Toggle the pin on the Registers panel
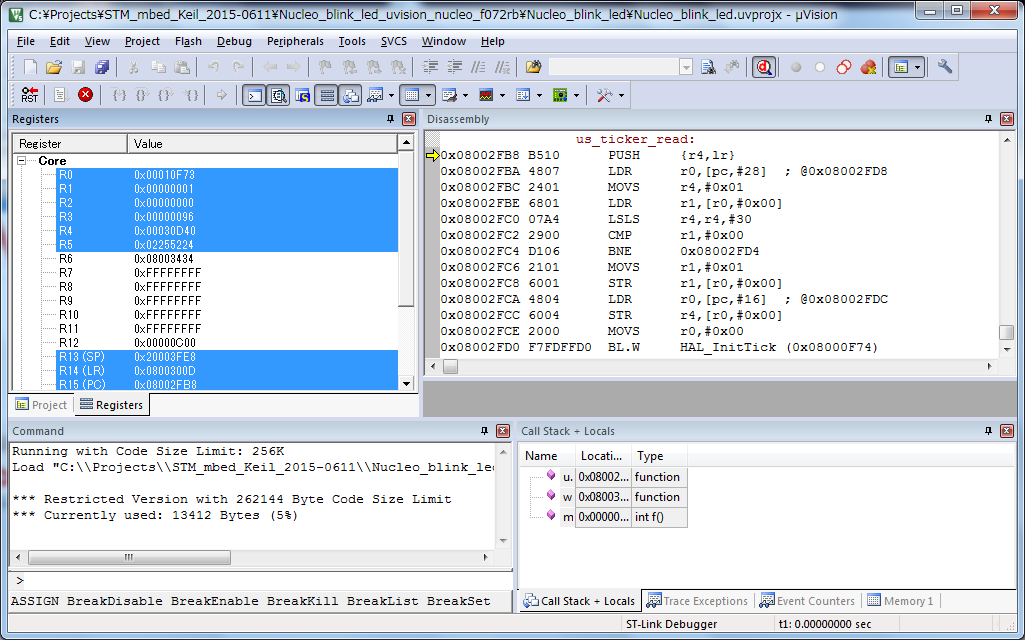This screenshot has width=1025, height=640. point(390,119)
